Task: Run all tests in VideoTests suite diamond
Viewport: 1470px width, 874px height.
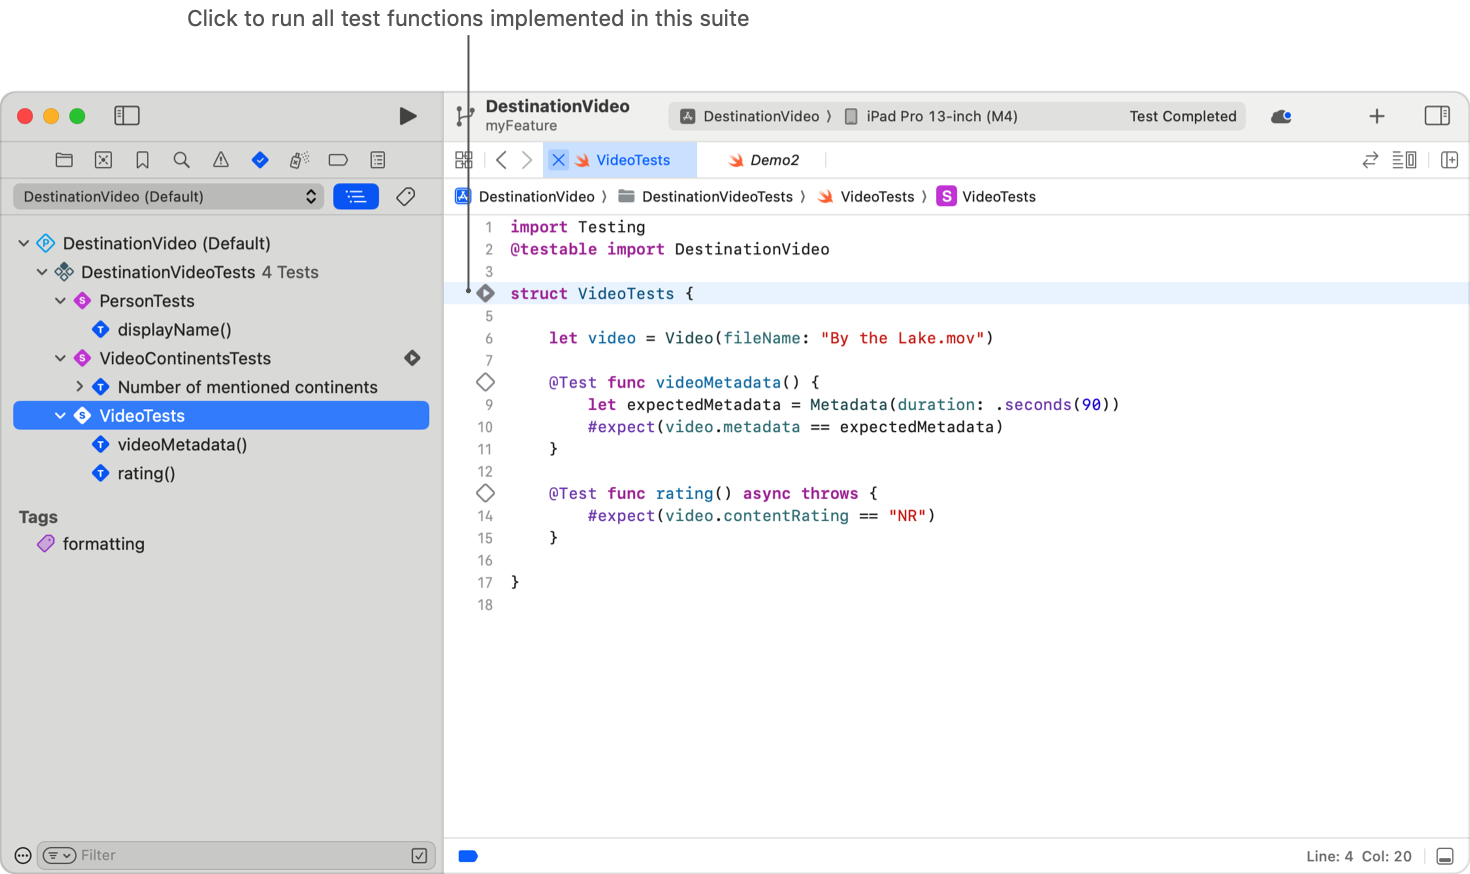Action: 485,293
